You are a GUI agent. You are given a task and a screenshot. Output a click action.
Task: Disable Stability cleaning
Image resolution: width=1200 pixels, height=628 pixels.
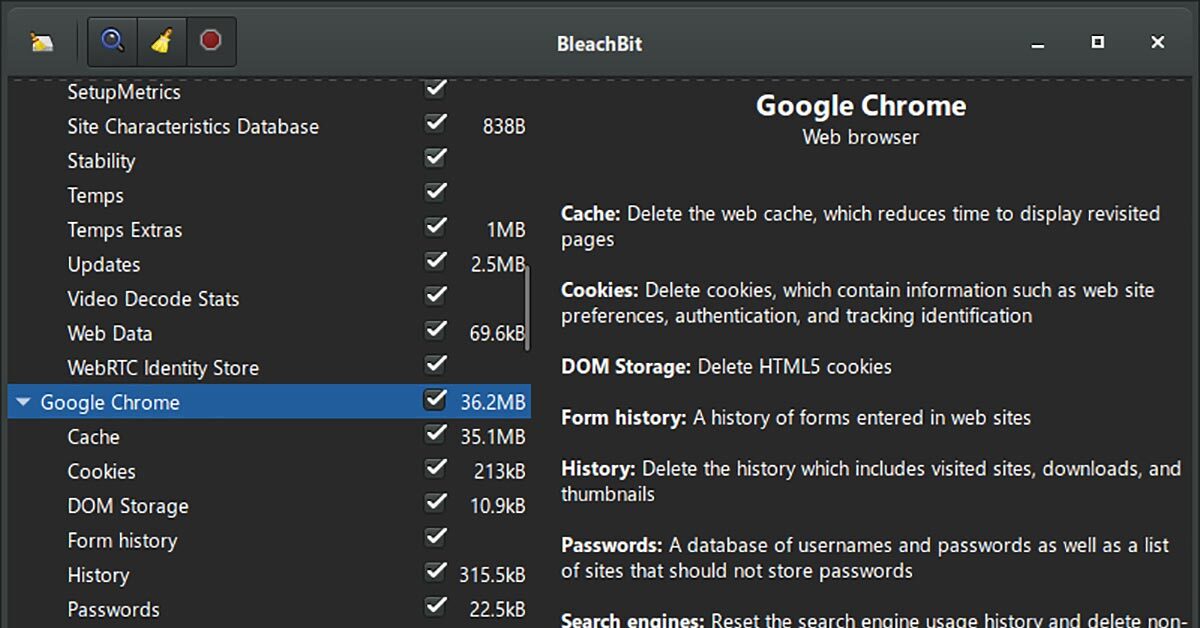(x=435, y=156)
